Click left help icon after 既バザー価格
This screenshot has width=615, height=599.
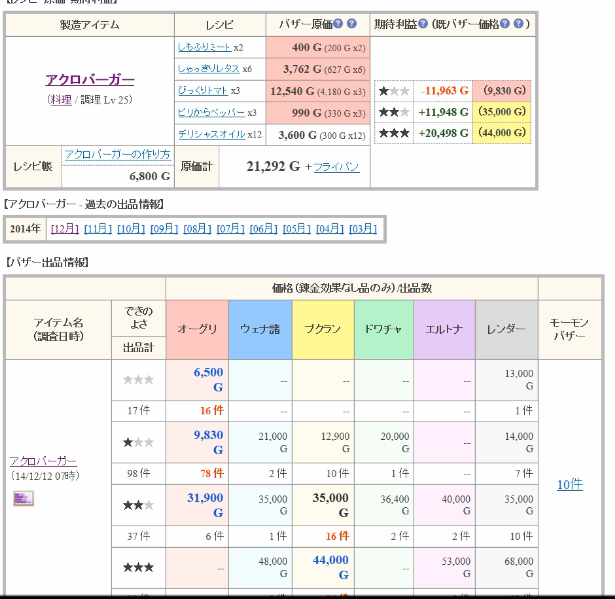click(x=505, y=24)
